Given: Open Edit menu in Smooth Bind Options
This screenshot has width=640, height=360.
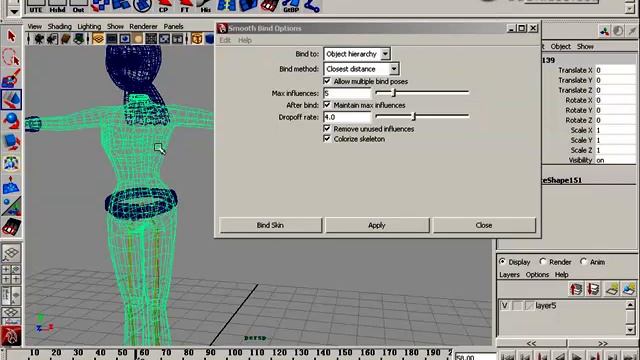Looking at the screenshot, I should (x=225, y=40).
